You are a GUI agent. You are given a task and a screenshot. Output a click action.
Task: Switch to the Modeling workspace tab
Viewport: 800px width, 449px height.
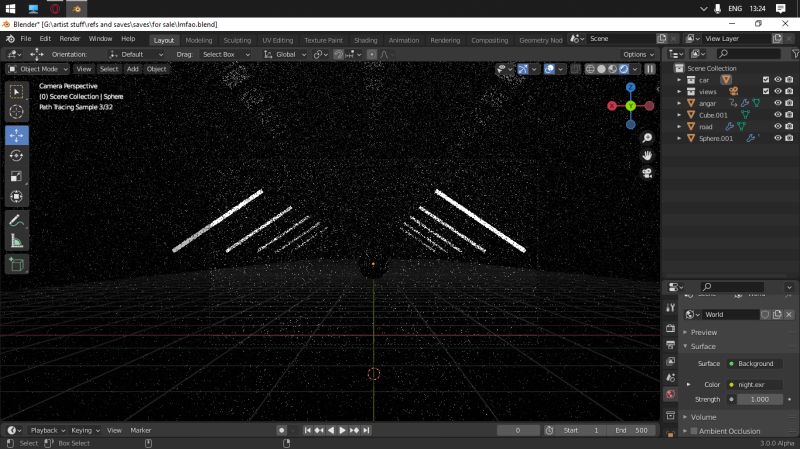click(x=198, y=40)
